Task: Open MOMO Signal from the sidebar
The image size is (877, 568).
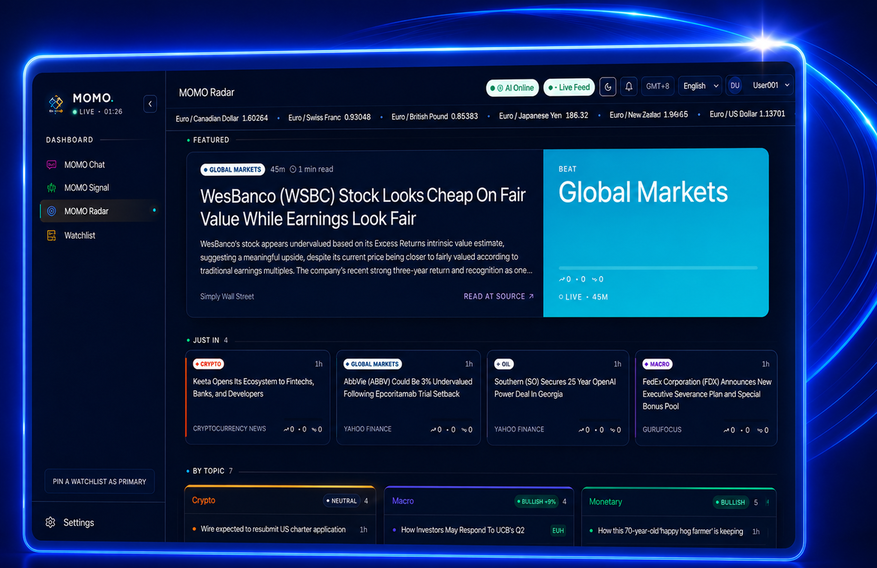Action: click(98, 187)
